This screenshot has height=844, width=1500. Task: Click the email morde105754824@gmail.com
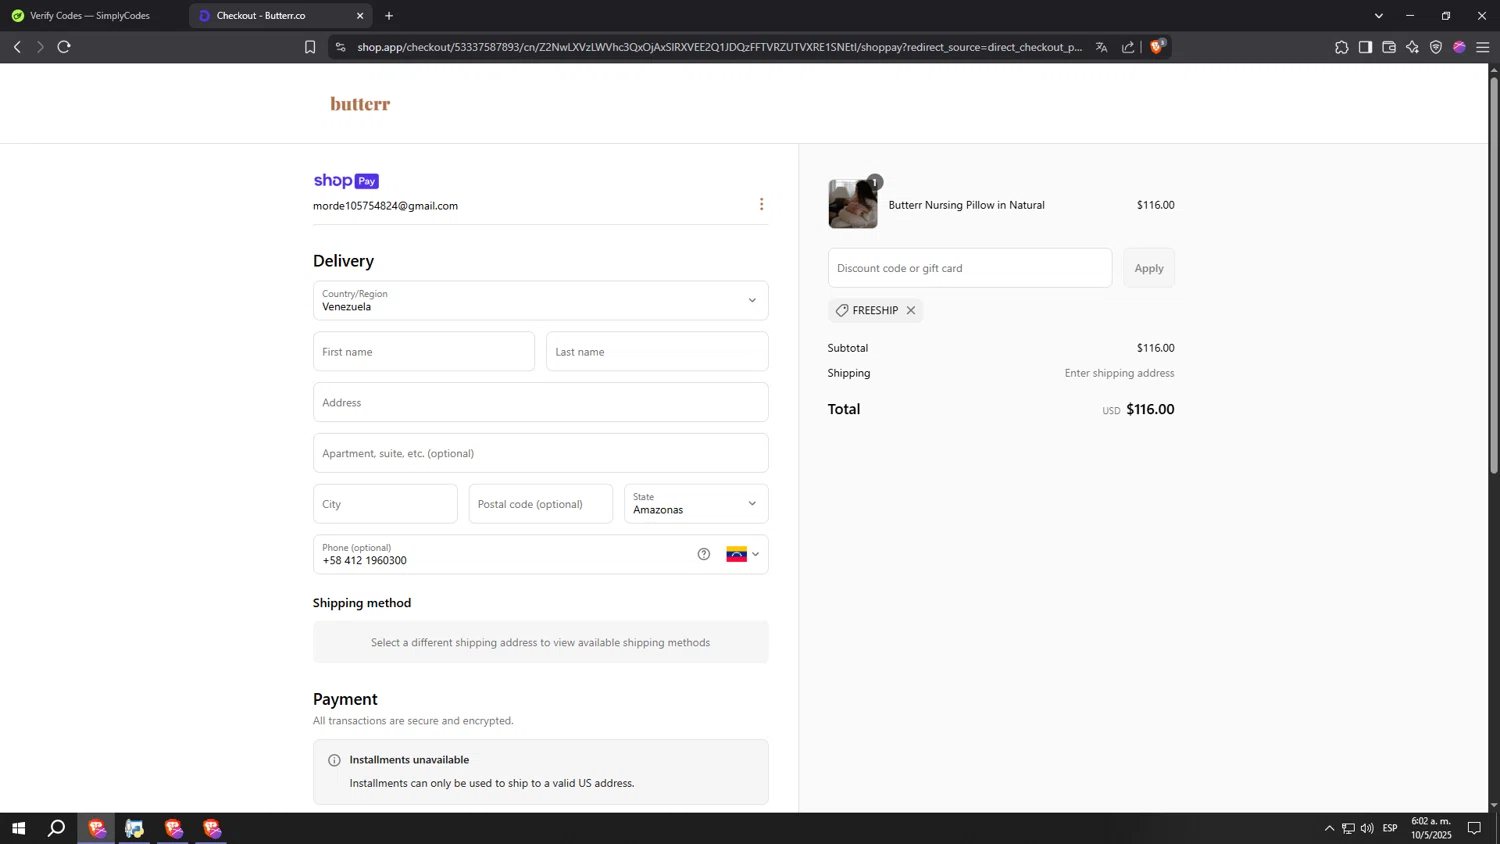(385, 206)
